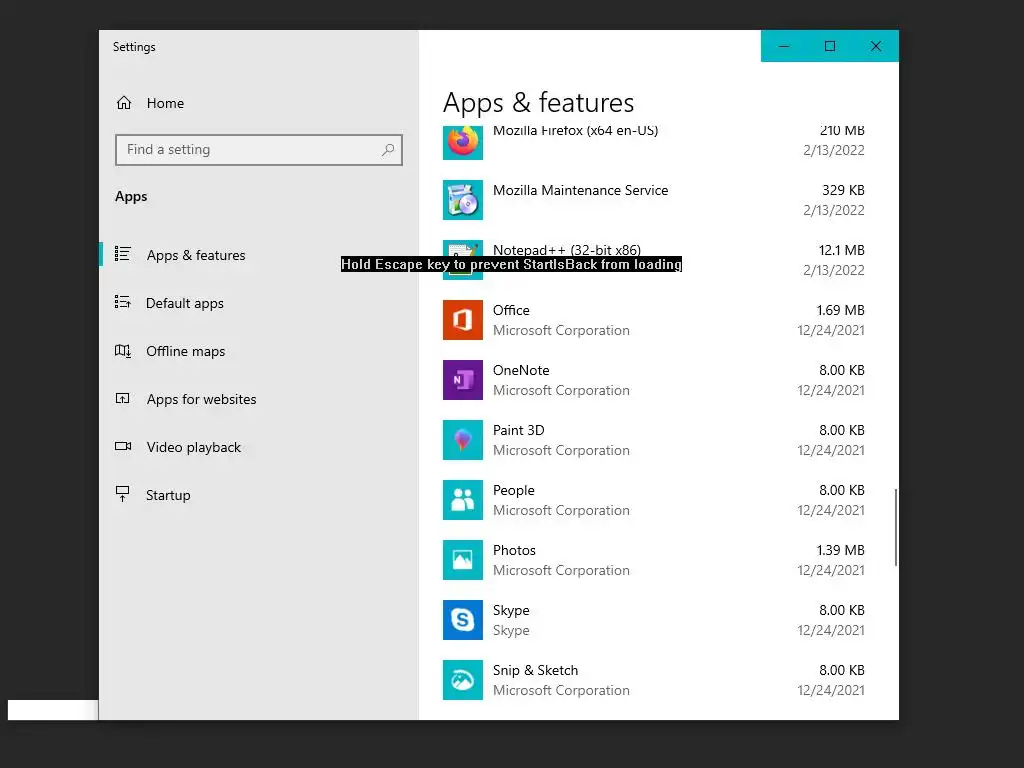Viewport: 1024px width, 768px height.
Task: Click the search magnifier icon
Action: coord(388,150)
